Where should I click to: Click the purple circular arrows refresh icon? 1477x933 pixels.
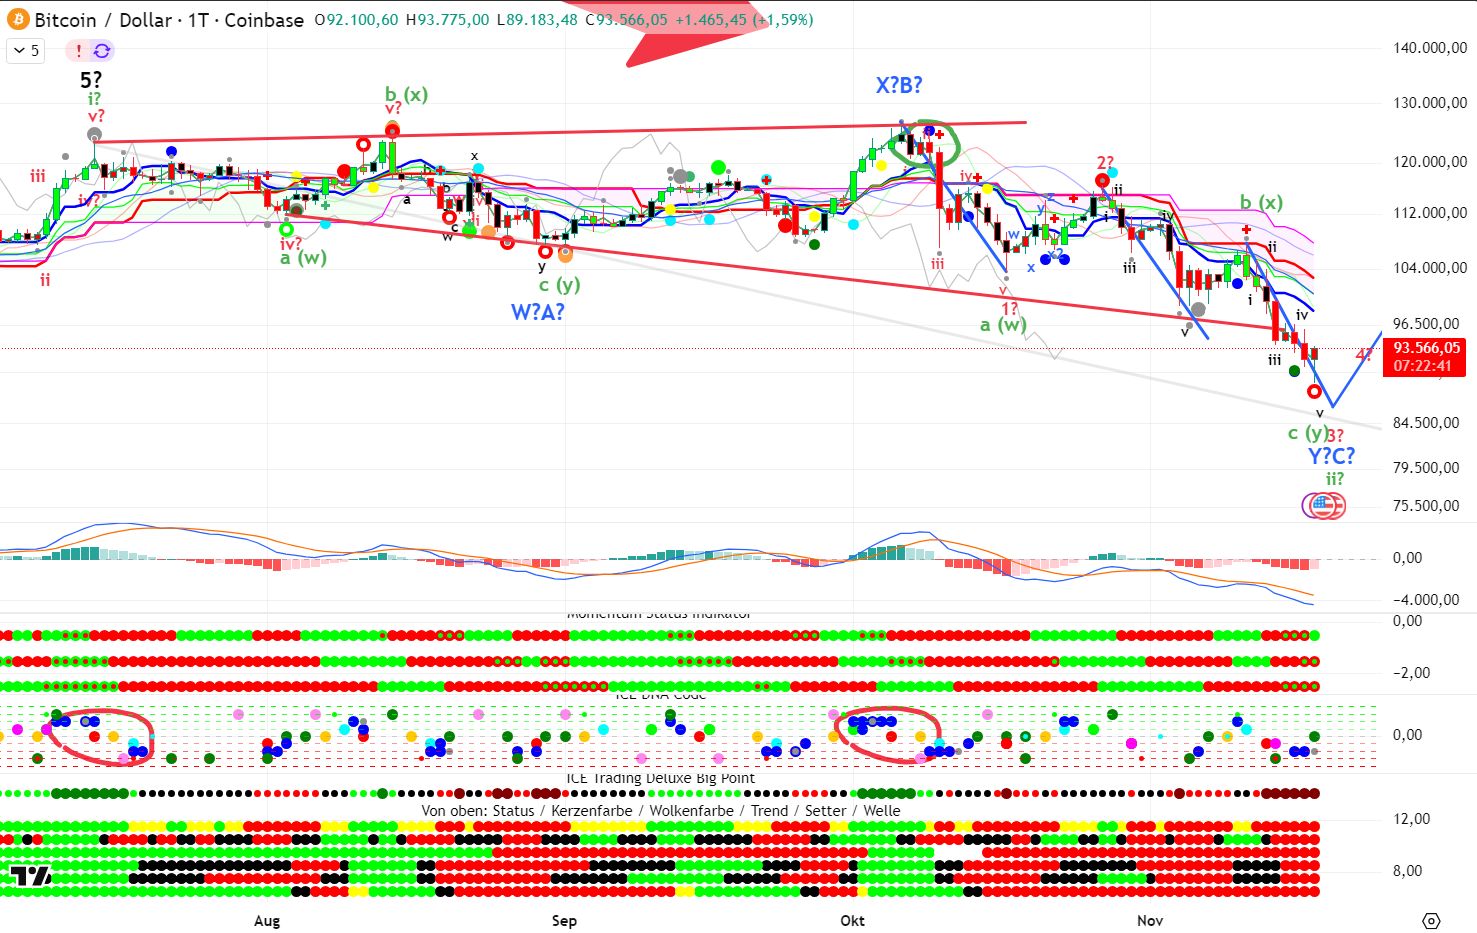[x=101, y=50]
